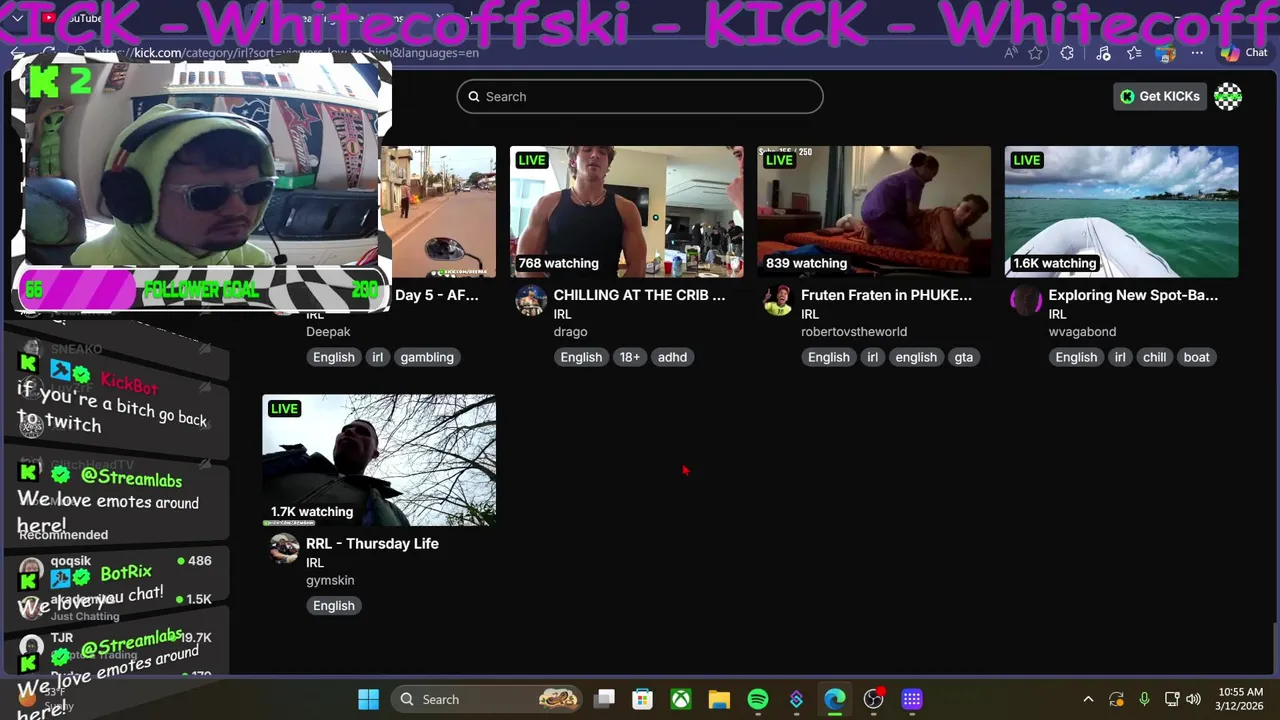Click the microphone icon in system tray

pos(1144,699)
